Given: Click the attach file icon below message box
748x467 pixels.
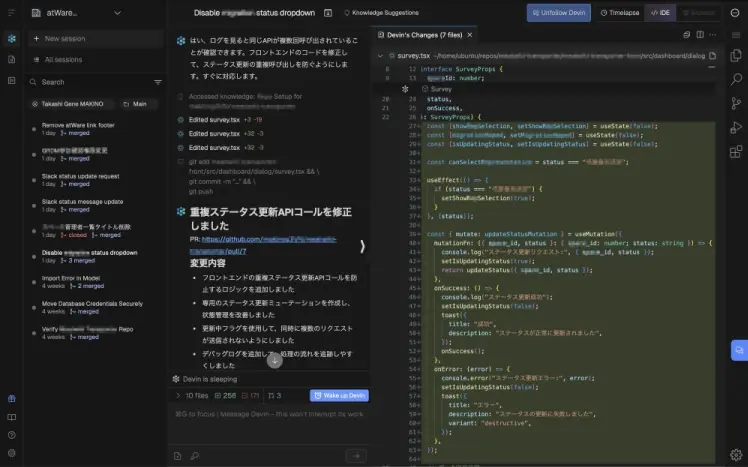Looking at the screenshot, I should [177, 456].
